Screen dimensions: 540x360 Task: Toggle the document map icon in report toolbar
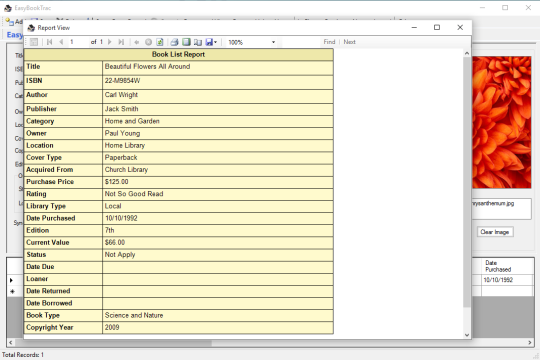click(34, 42)
